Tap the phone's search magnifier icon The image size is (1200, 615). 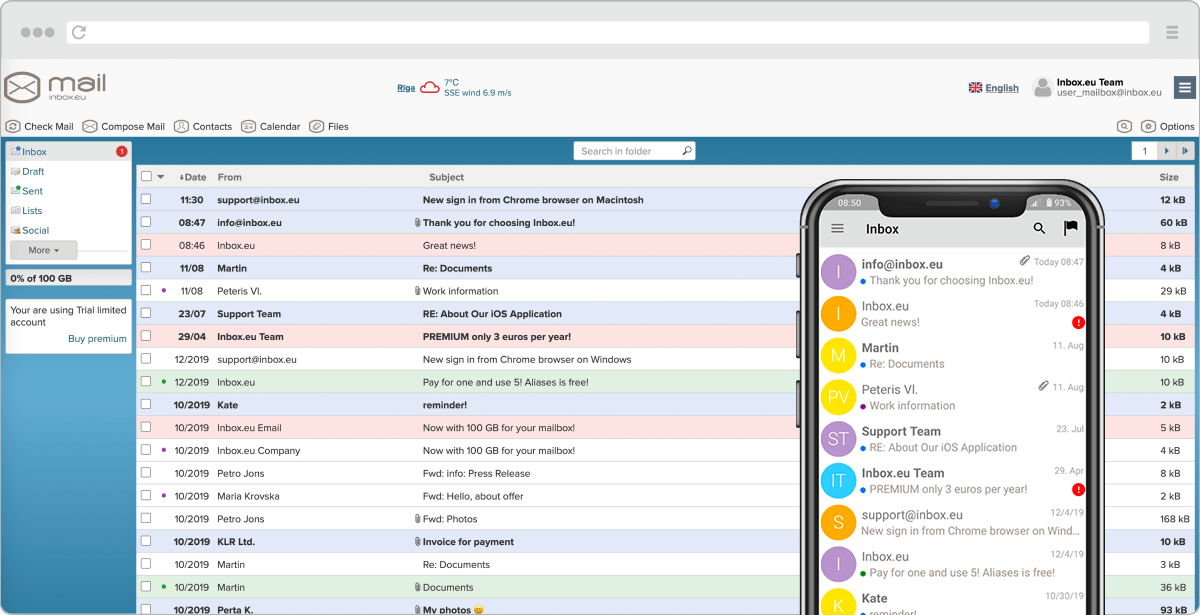tap(1039, 229)
